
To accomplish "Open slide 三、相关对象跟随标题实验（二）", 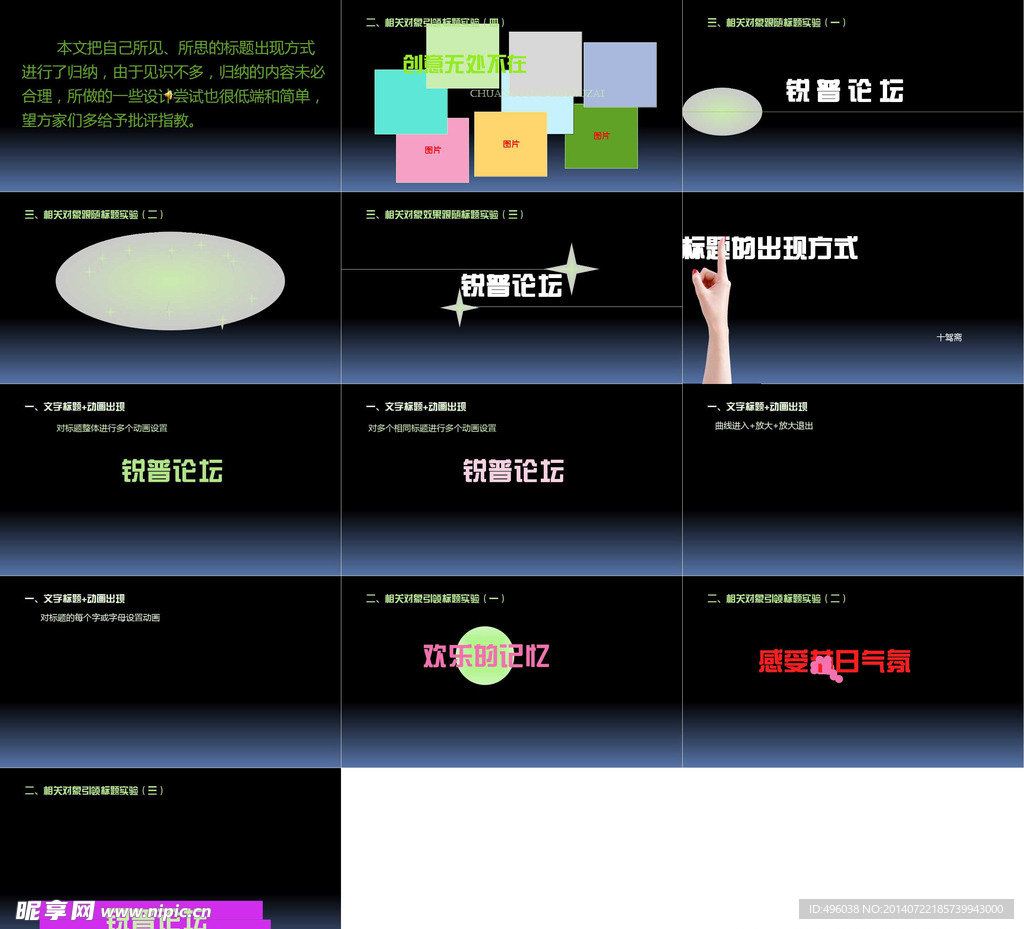I will pos(170,288).
